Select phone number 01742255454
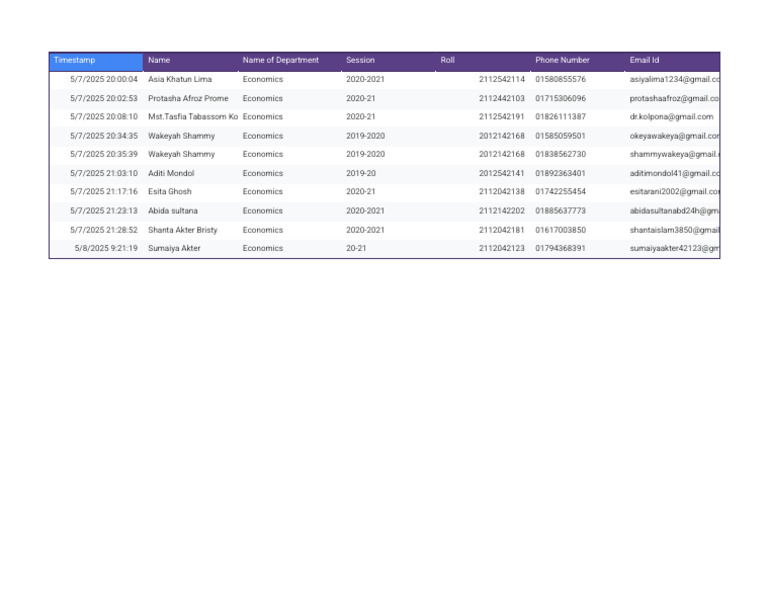The image size is (768, 594). (x=560, y=191)
